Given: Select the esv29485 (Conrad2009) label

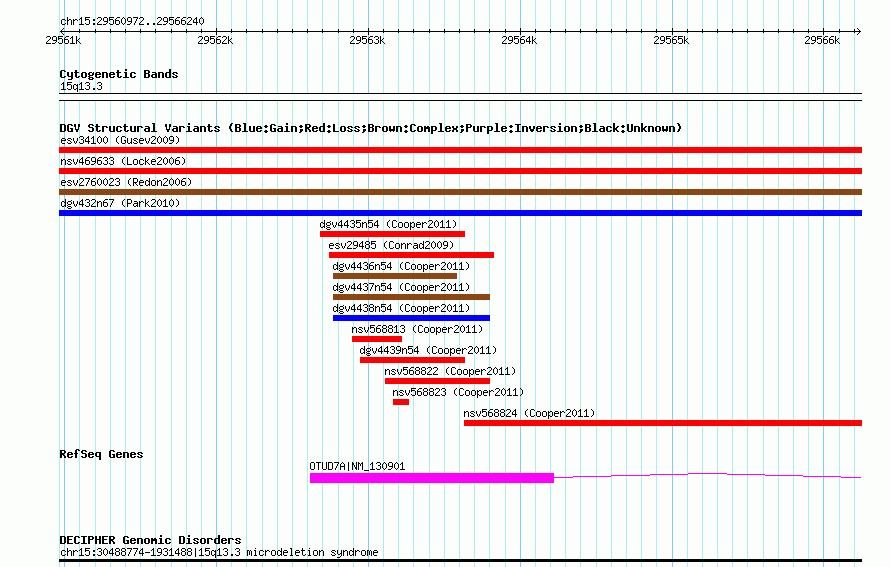Looking at the screenshot, I should point(391,245).
